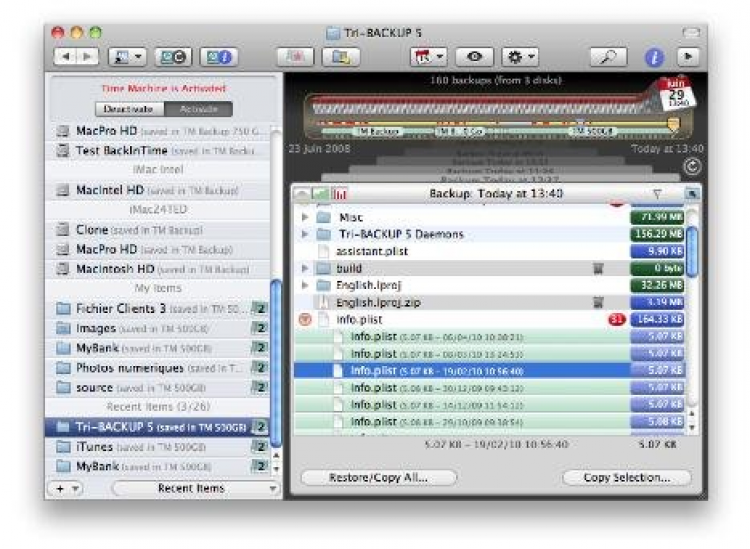Click the plus add button under sidebar

(60, 489)
